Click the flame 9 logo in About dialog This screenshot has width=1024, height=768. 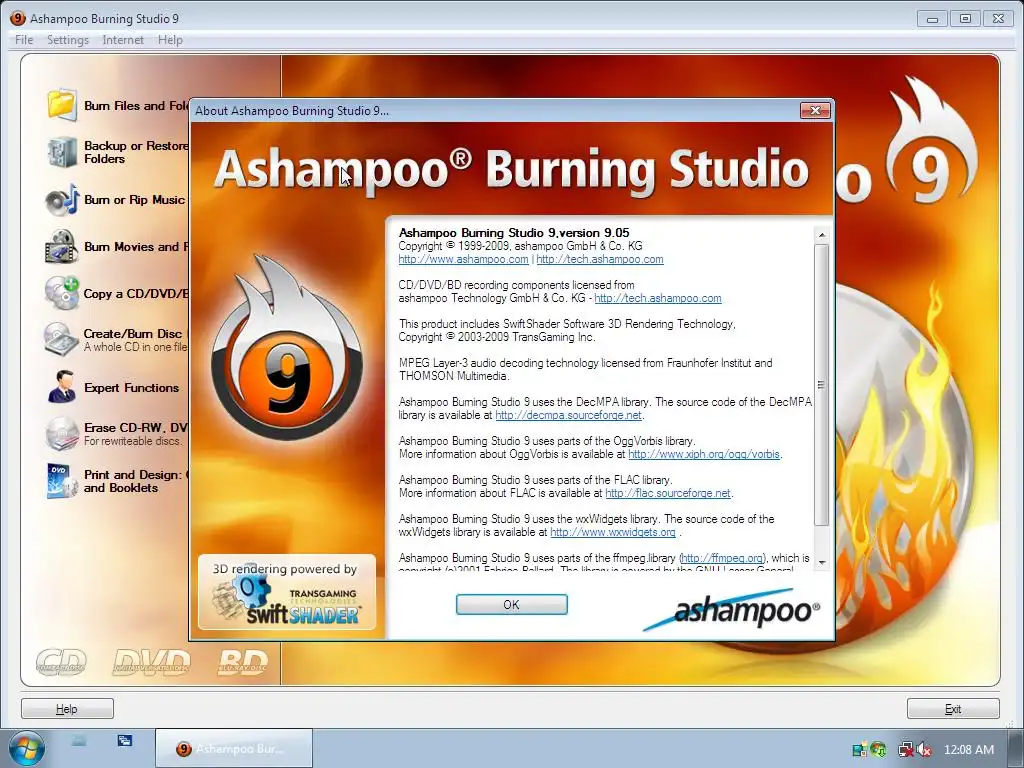287,347
